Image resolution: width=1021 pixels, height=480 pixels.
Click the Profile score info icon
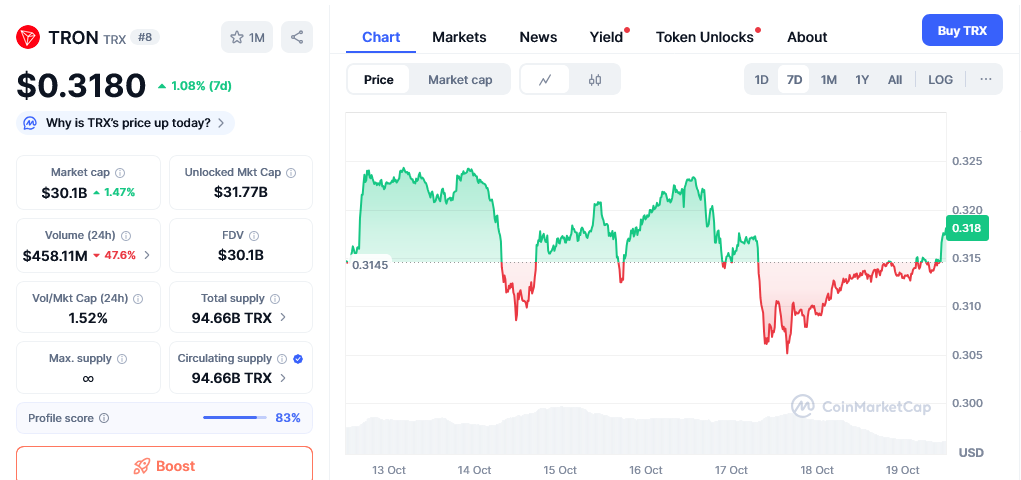tap(104, 418)
